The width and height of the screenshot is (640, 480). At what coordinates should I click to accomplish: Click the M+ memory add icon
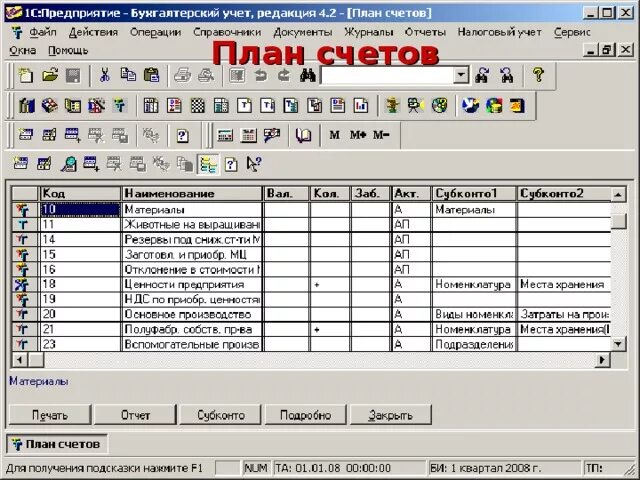[358, 135]
